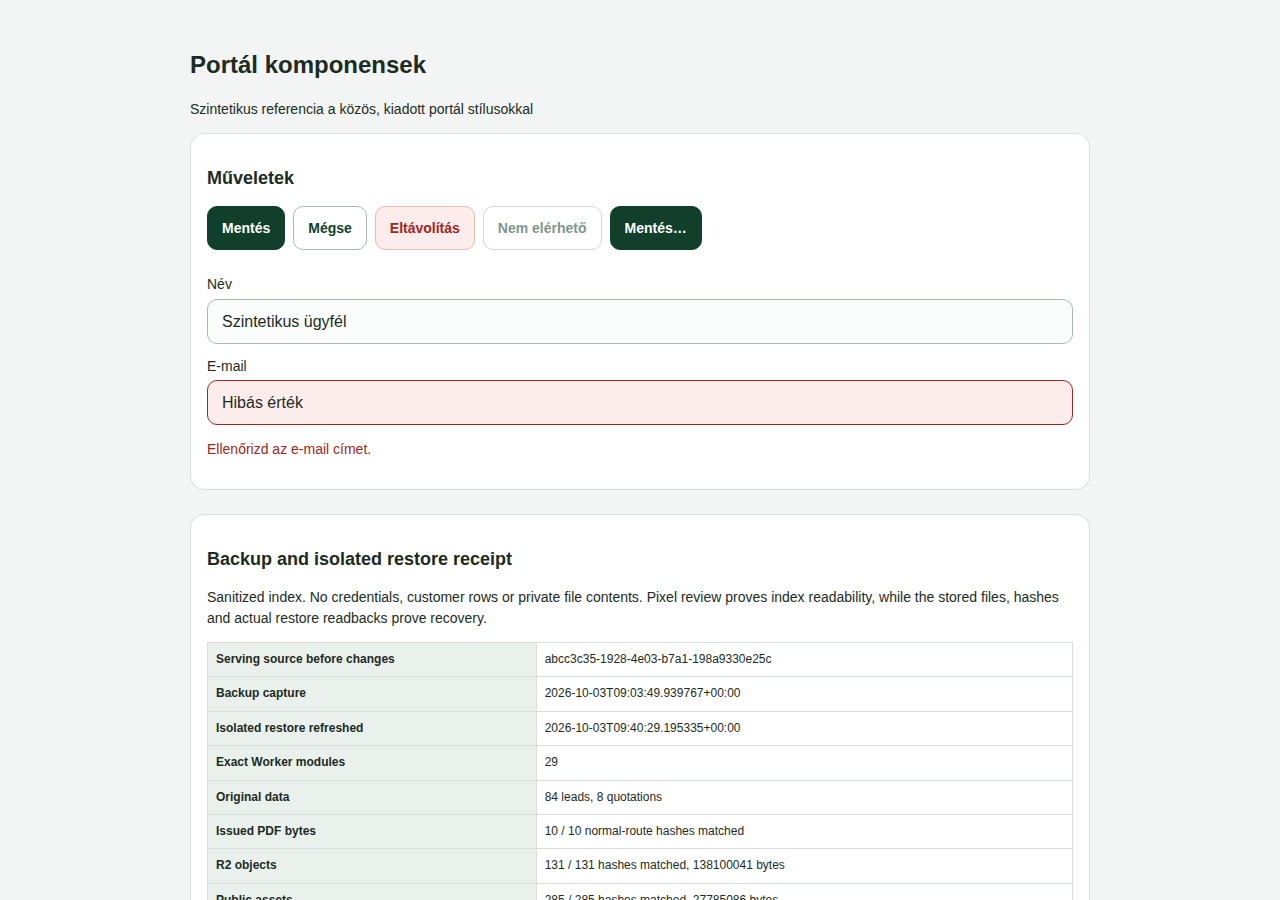Click the Portál komponensek heading
Screen dimensions: 1280x900
tap(308, 65)
